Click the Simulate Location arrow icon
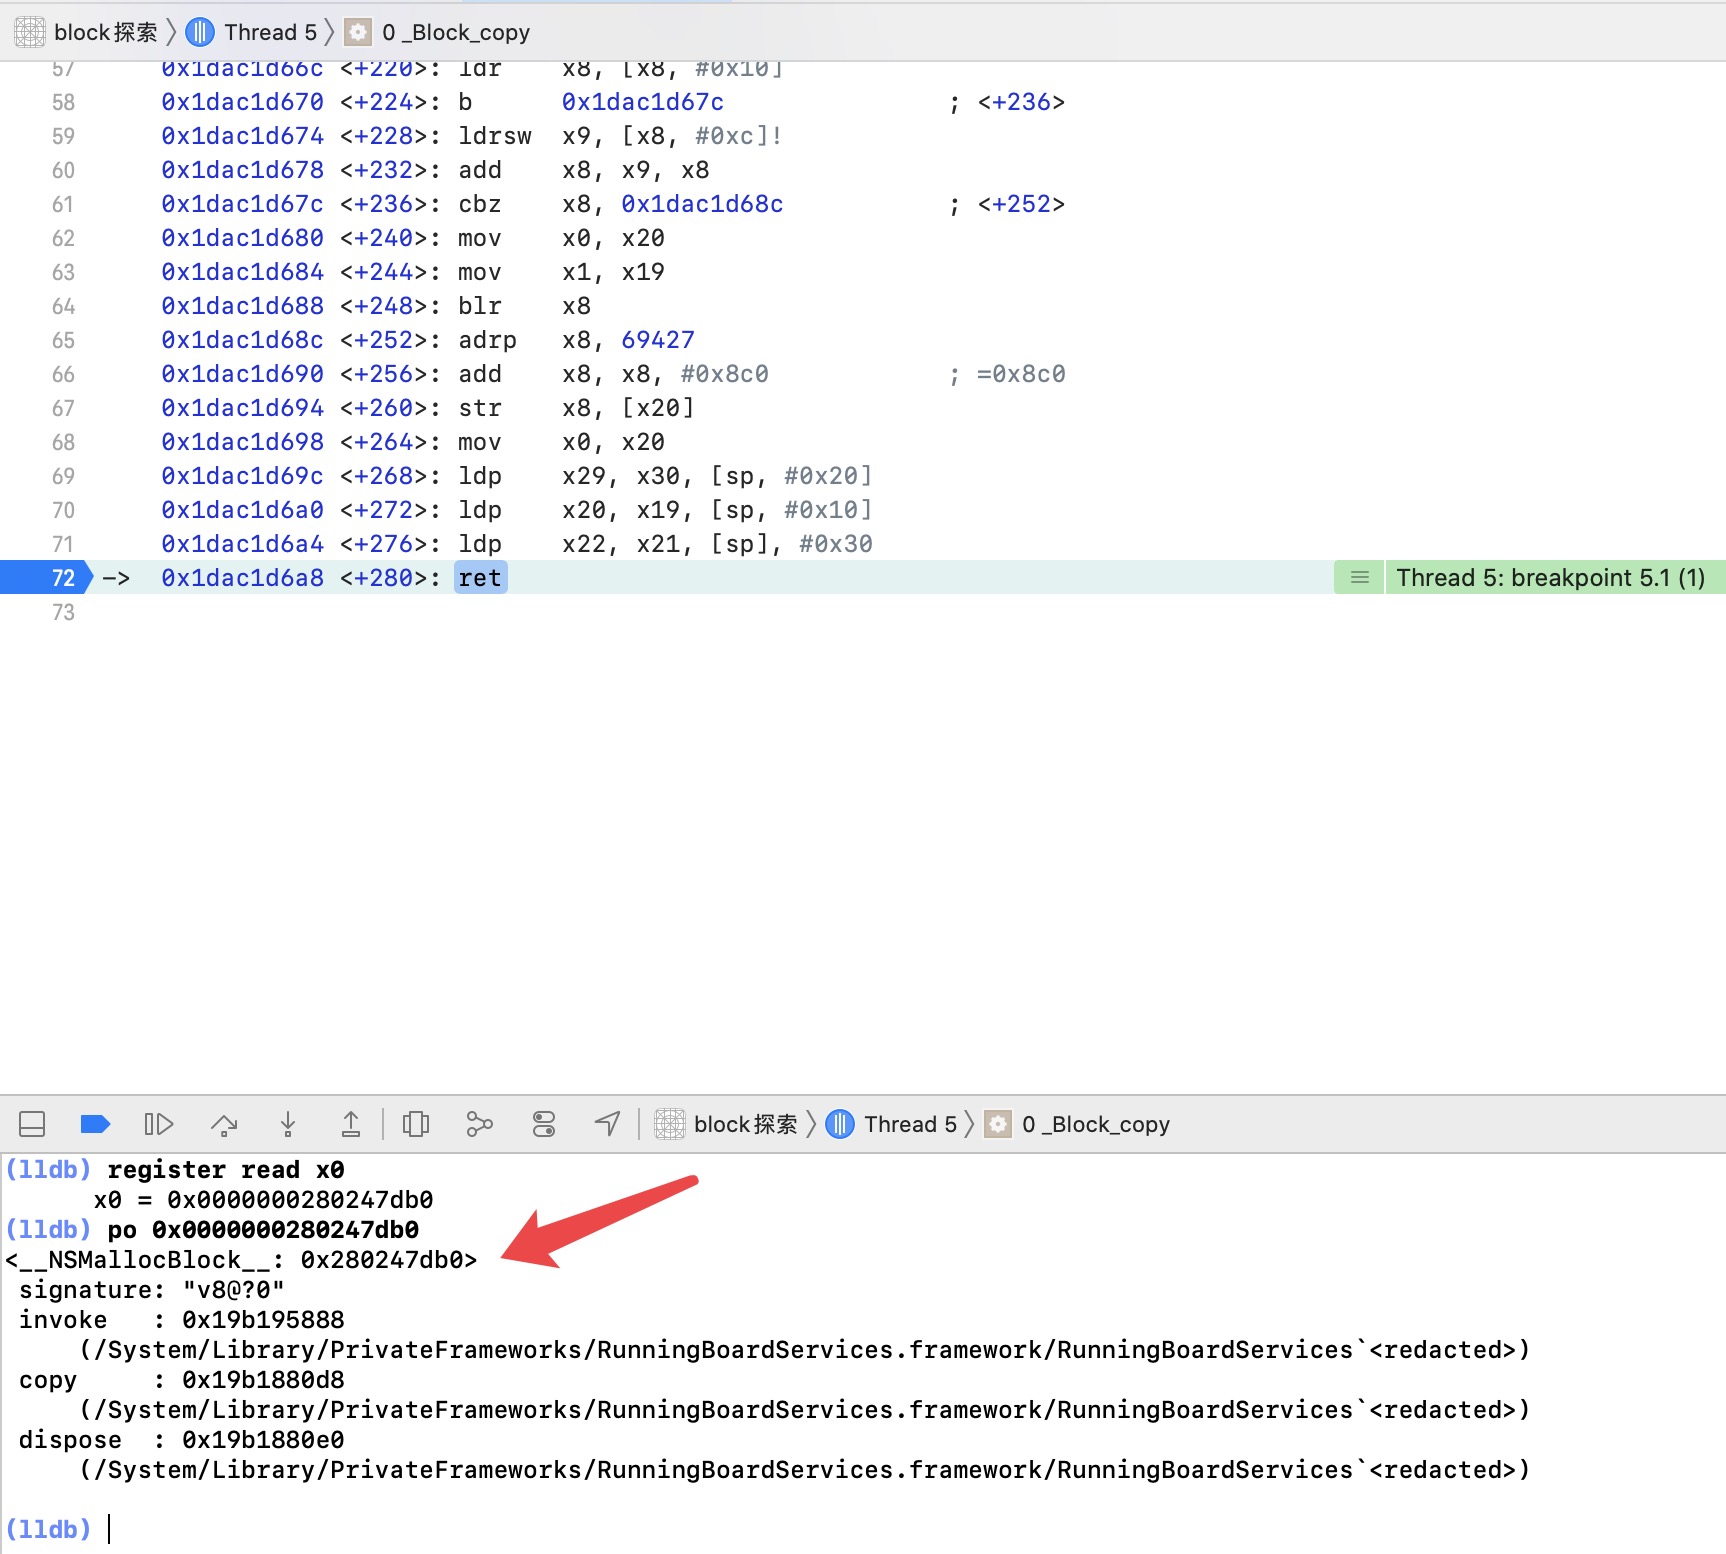 click(x=607, y=1124)
